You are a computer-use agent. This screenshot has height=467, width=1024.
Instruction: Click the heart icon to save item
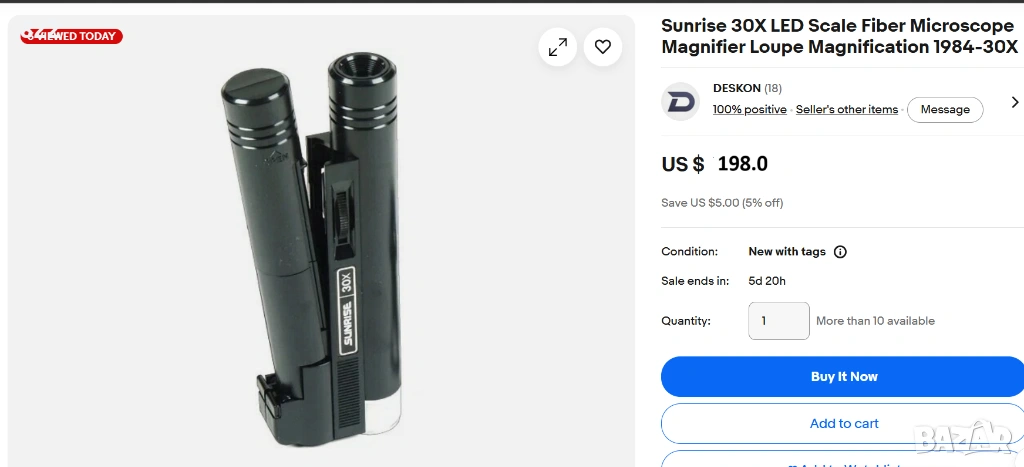coord(603,47)
